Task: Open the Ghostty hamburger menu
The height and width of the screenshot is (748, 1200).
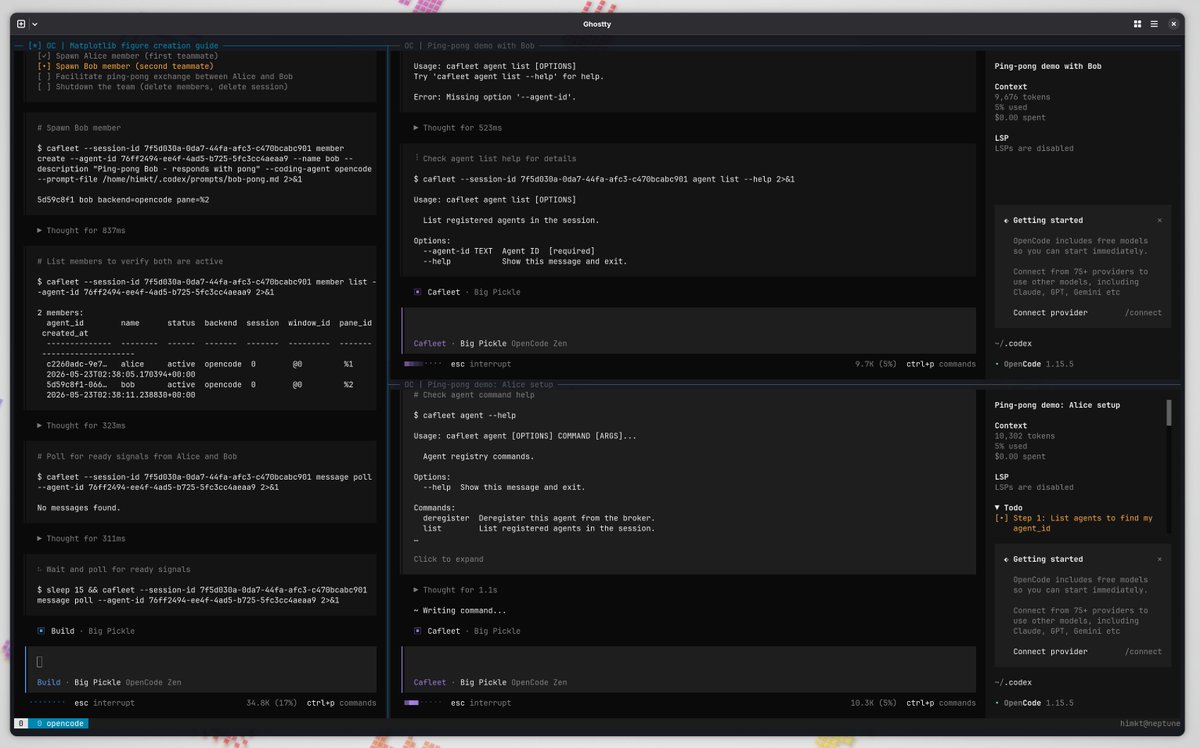Action: point(1154,23)
